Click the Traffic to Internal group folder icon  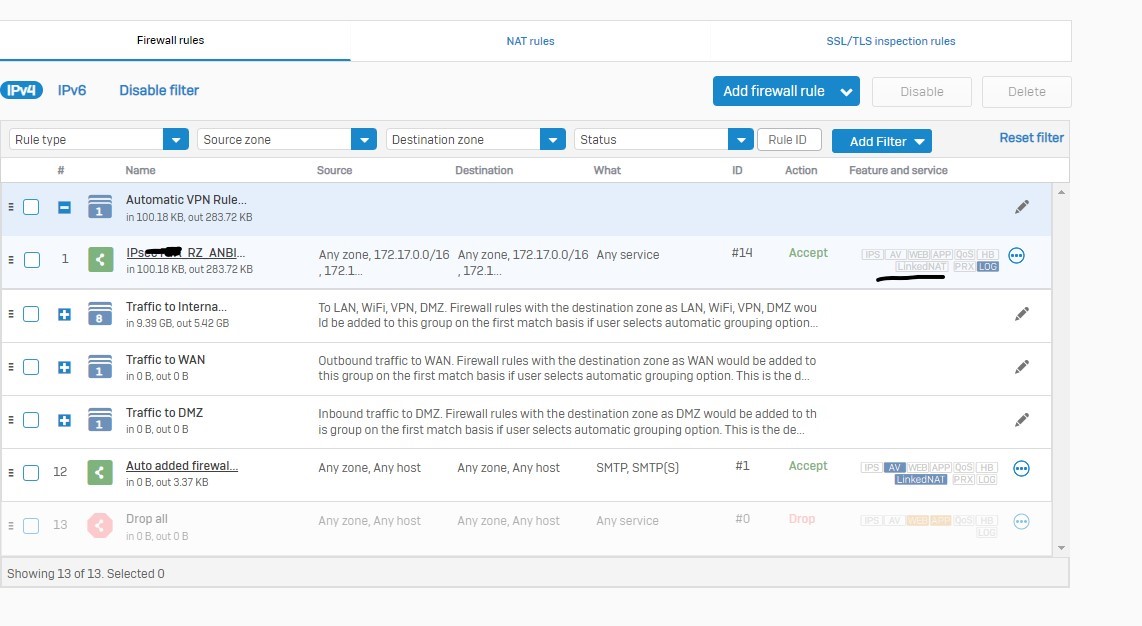click(100, 314)
